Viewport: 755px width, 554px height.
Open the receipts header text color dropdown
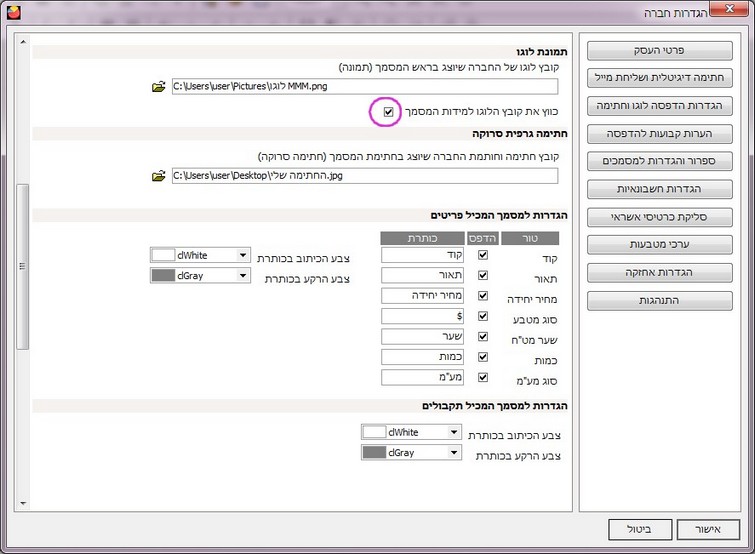click(455, 433)
